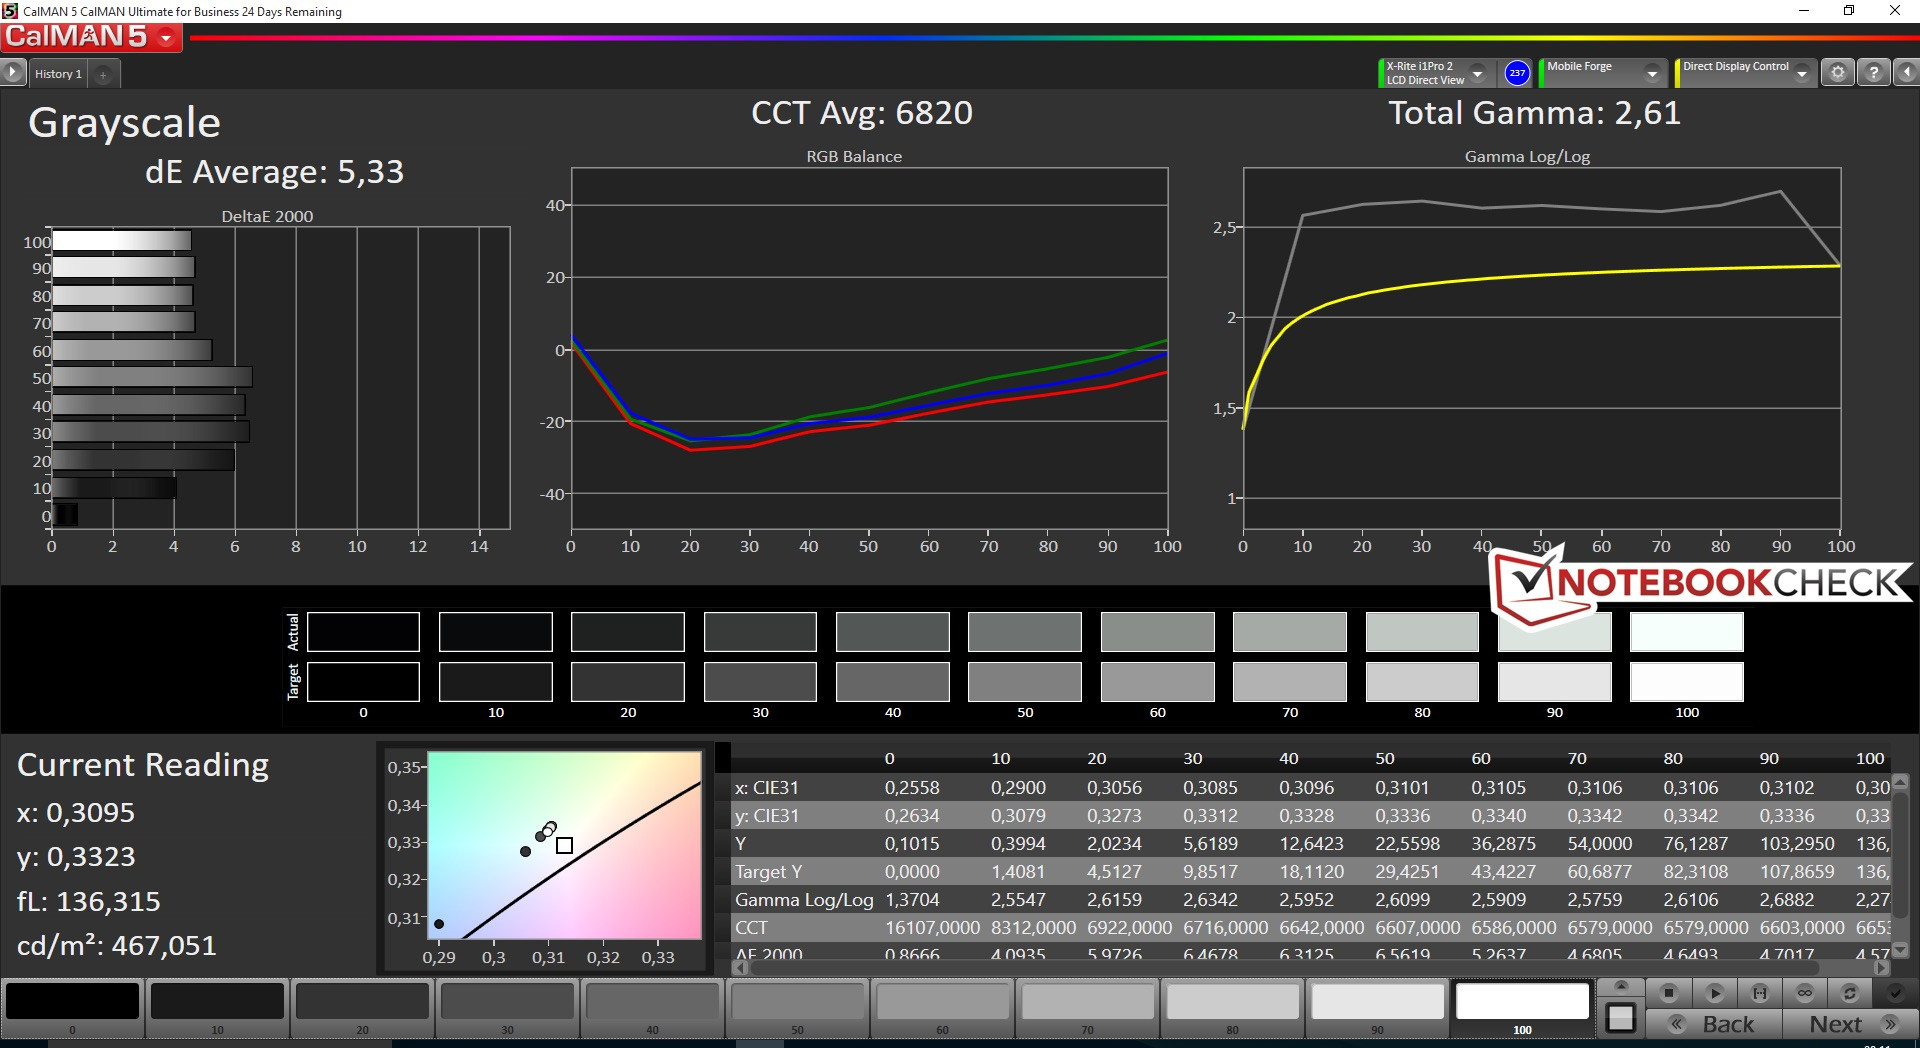1920x1048 pixels.
Task: Click the CCT value 6607,0000 cell
Action: coord(1418,928)
